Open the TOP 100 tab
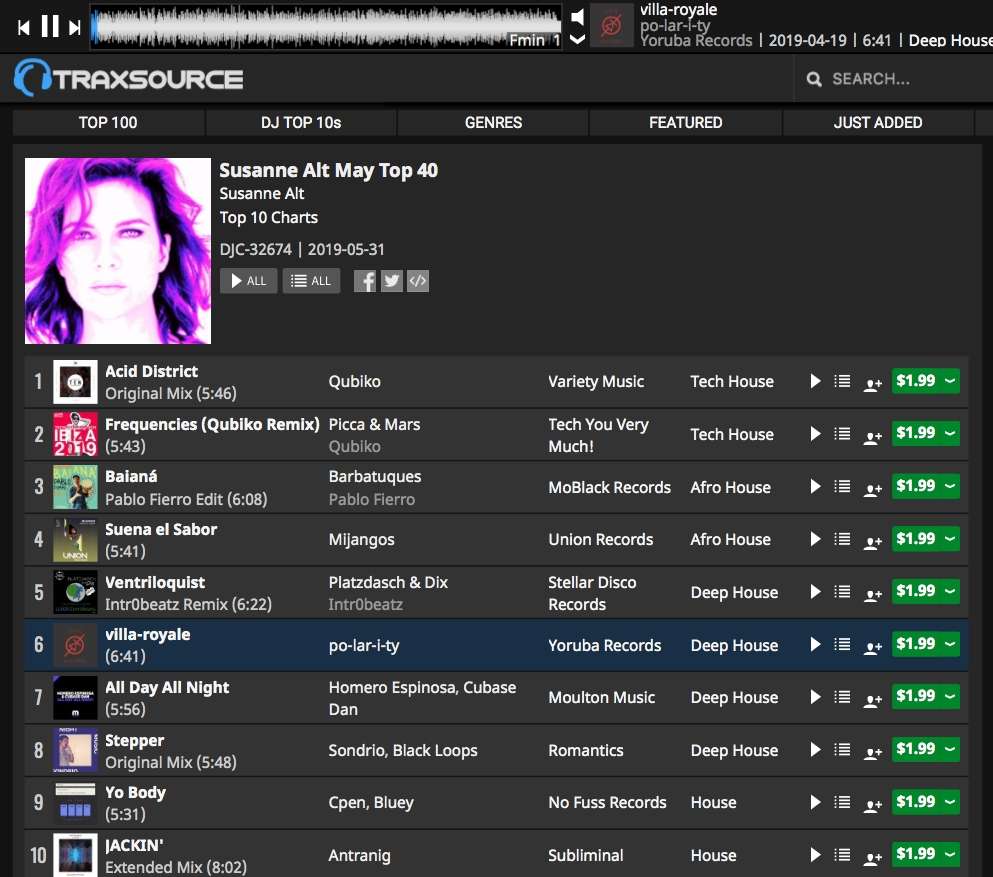 pyautogui.click(x=108, y=122)
